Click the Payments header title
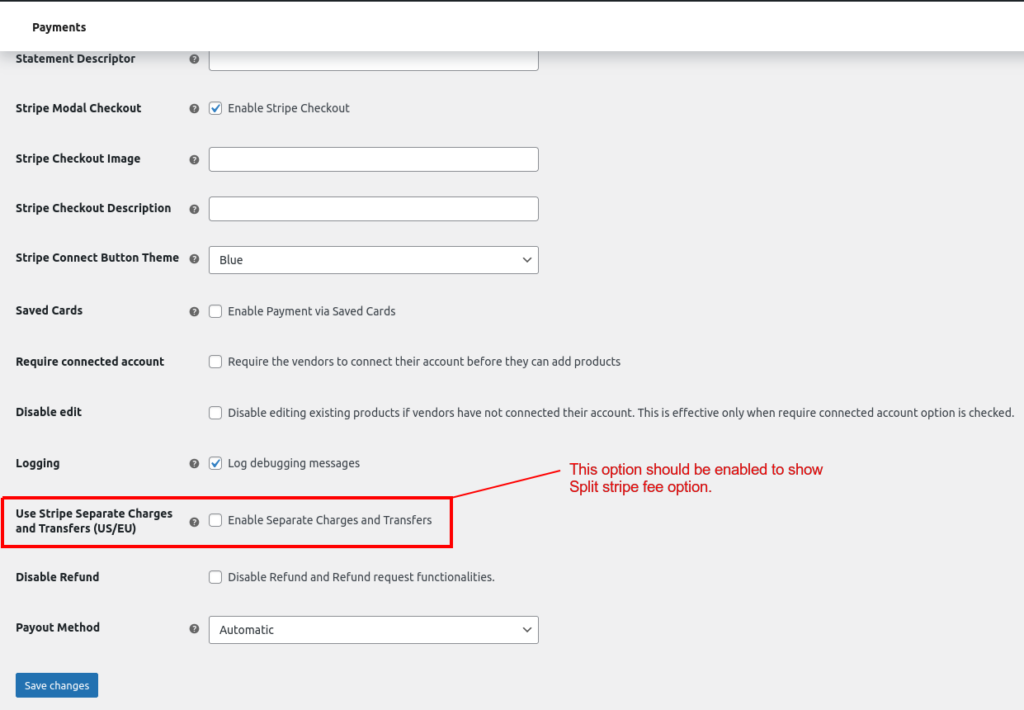This screenshot has width=1024, height=710. (59, 27)
